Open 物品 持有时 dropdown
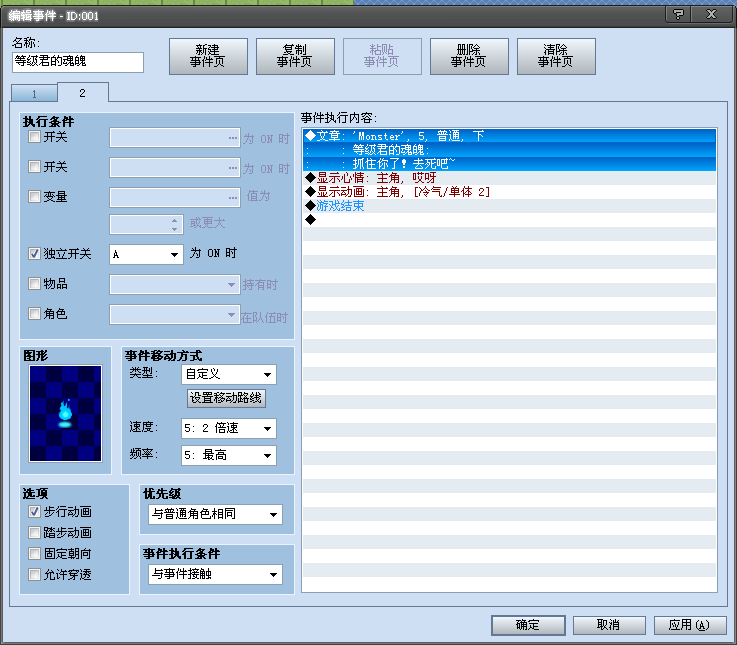The image size is (737, 645). tap(175, 284)
